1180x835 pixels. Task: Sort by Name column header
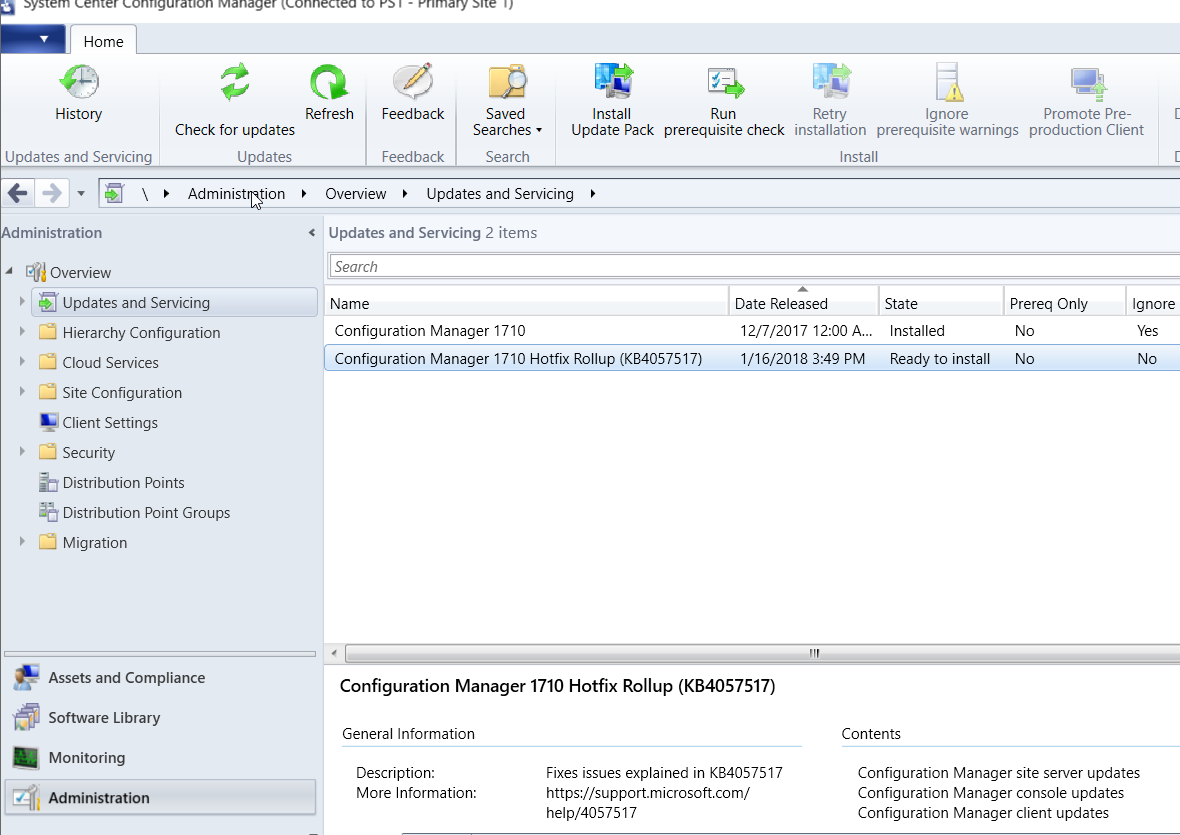pyautogui.click(x=527, y=303)
